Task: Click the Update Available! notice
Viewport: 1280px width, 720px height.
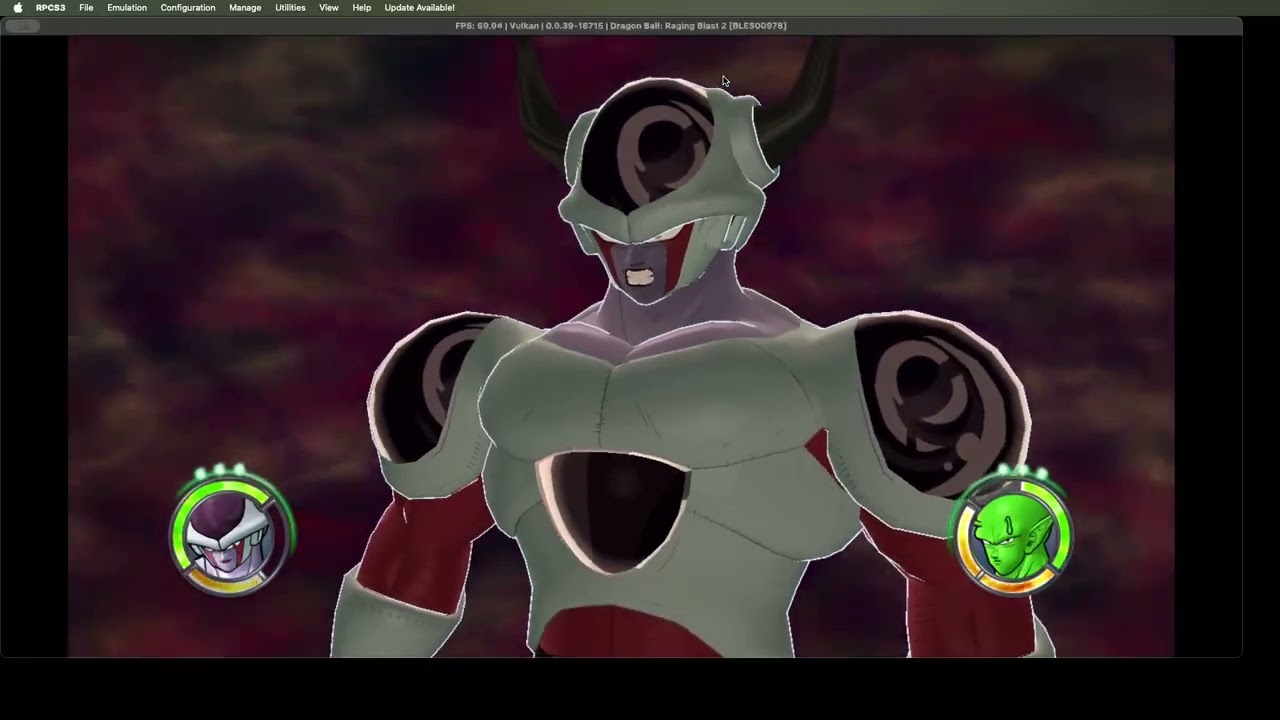Action: click(x=419, y=7)
